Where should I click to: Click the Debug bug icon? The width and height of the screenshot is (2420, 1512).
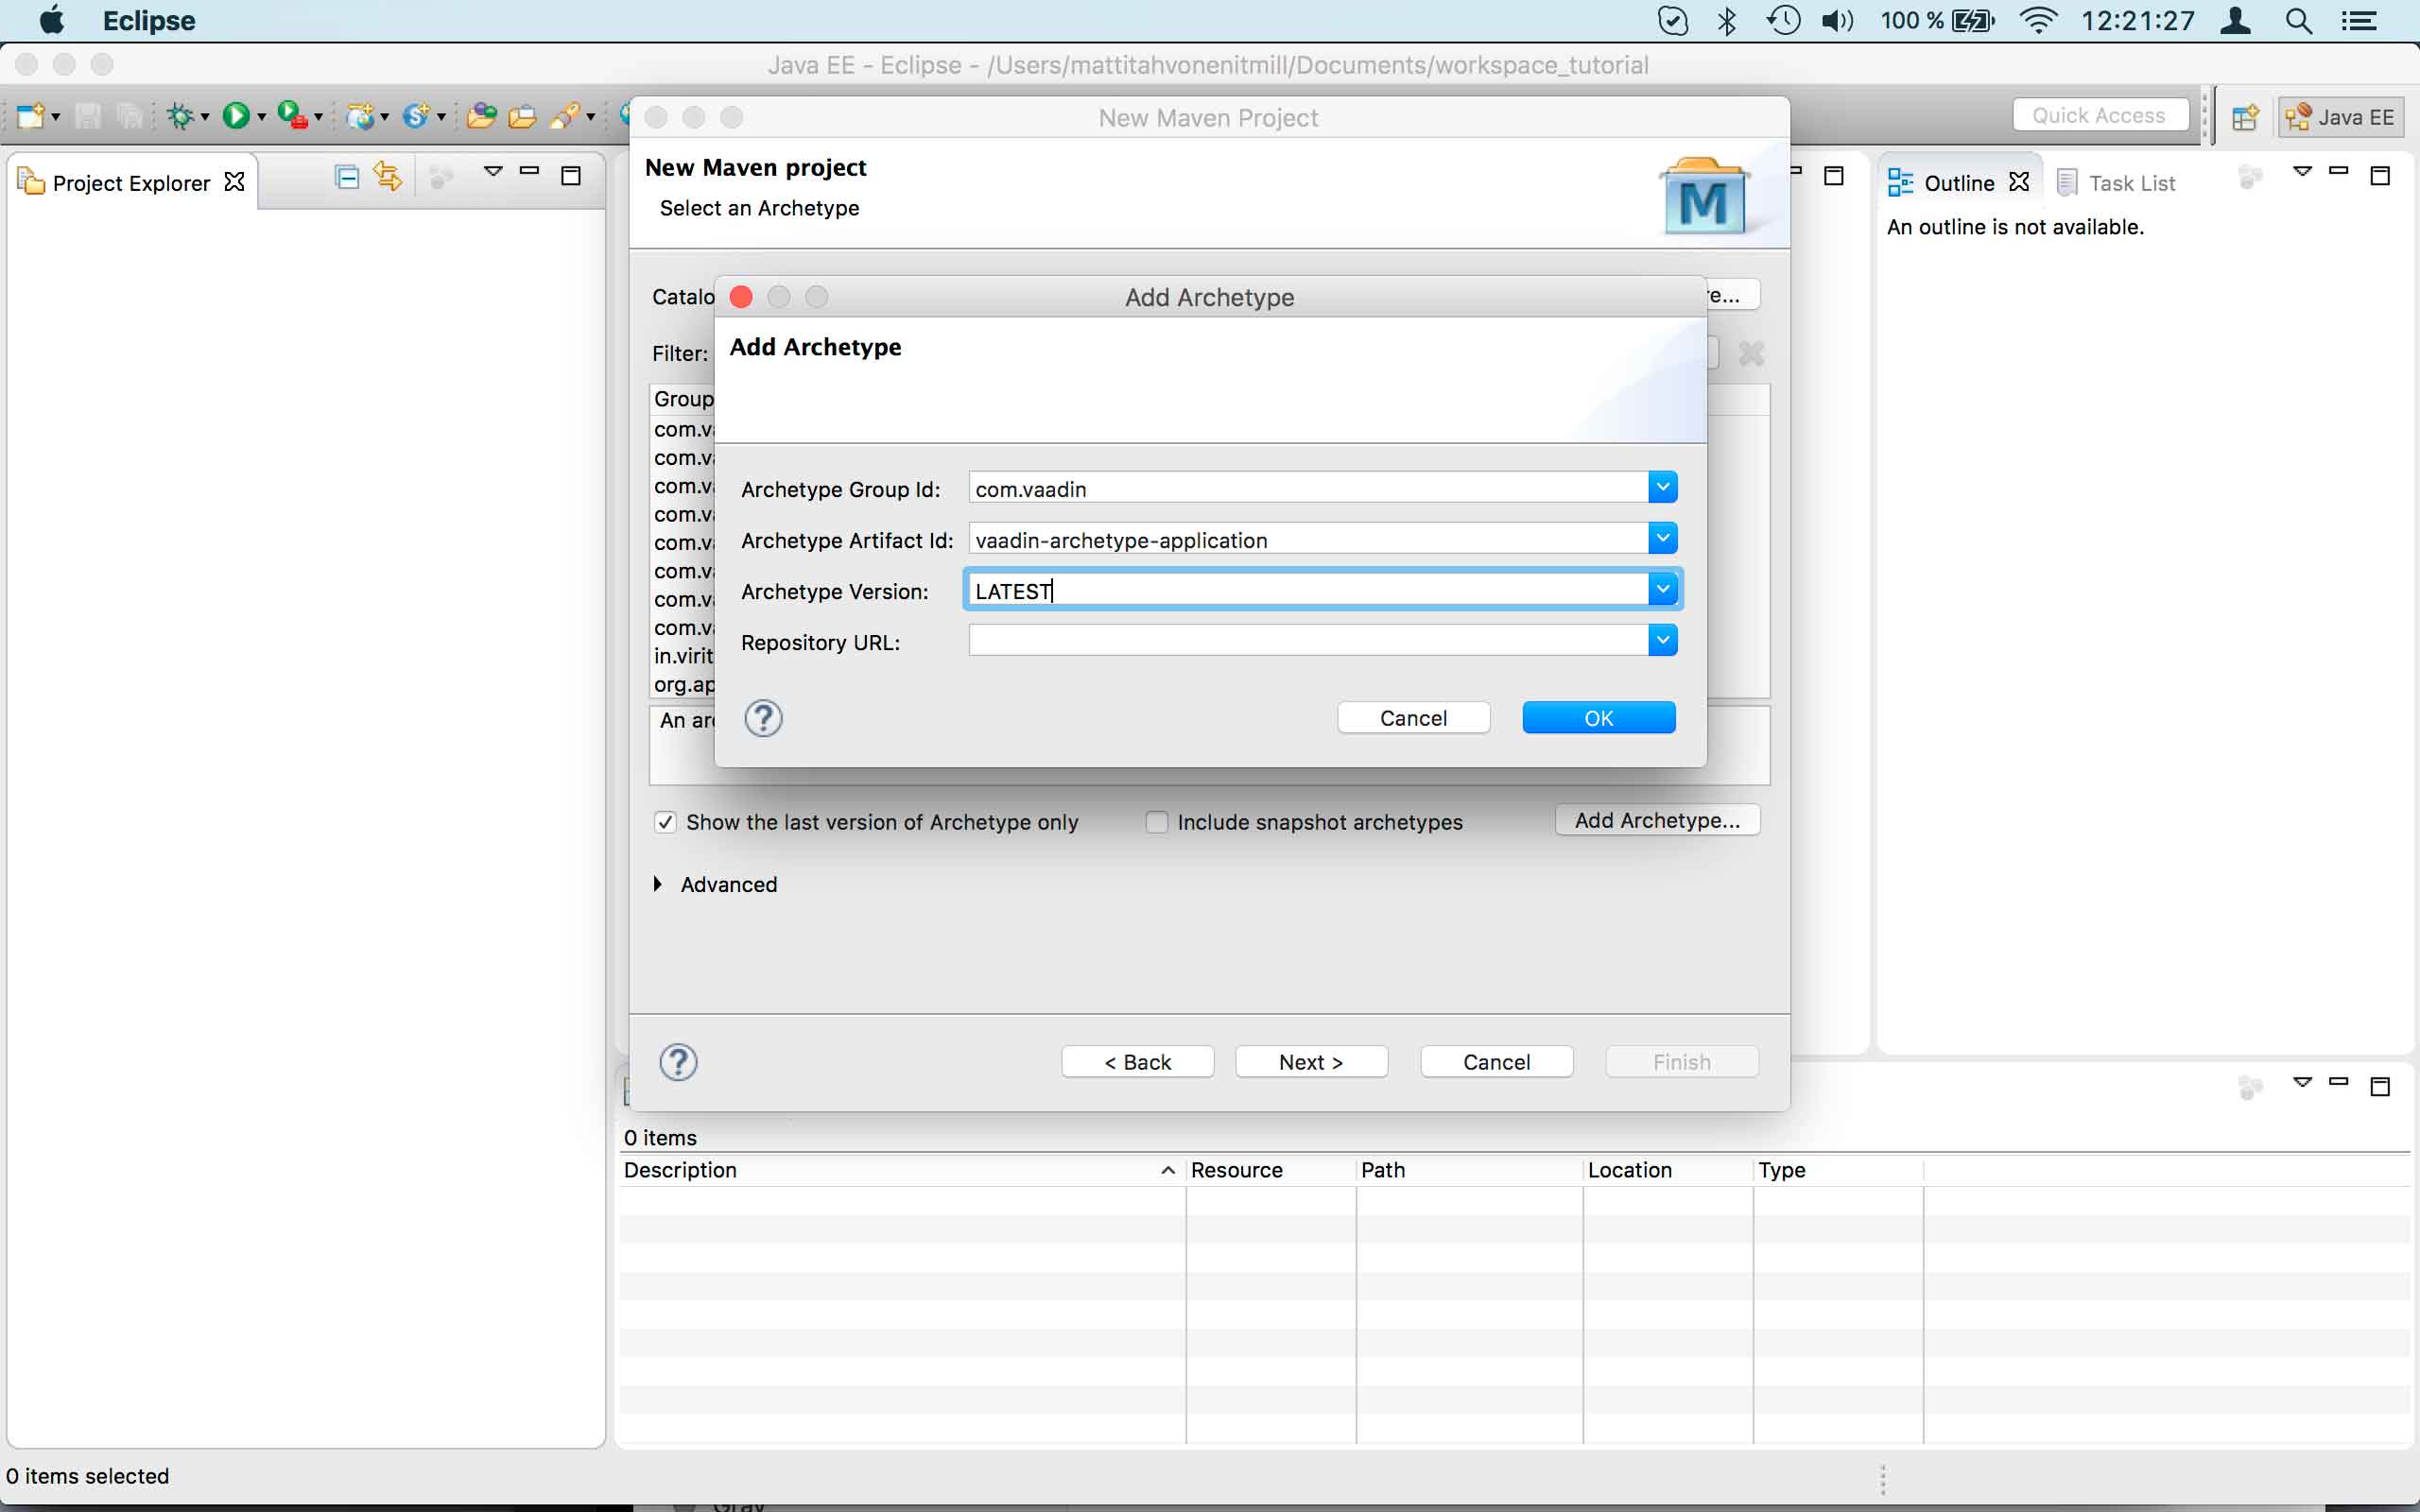(180, 116)
